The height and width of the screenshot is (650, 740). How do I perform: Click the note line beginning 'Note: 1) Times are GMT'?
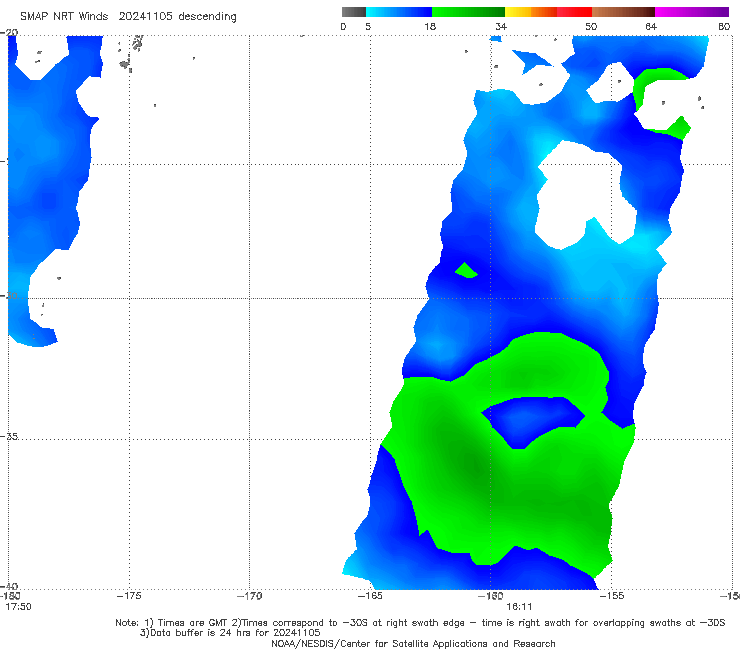pos(420,623)
